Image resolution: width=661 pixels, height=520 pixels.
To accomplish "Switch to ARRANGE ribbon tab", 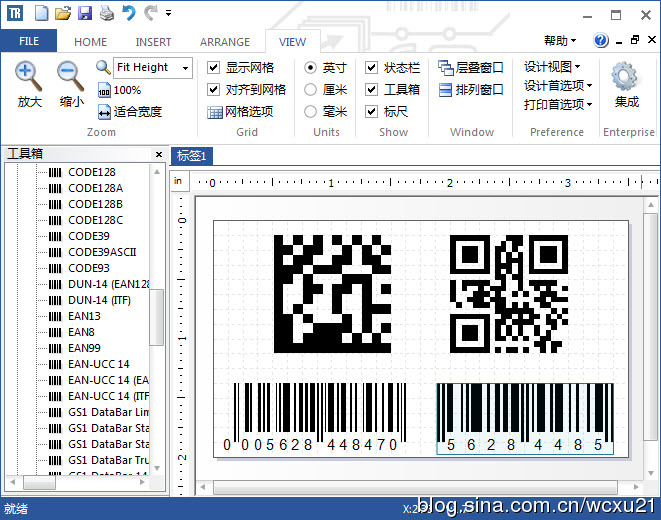I will pos(225,42).
